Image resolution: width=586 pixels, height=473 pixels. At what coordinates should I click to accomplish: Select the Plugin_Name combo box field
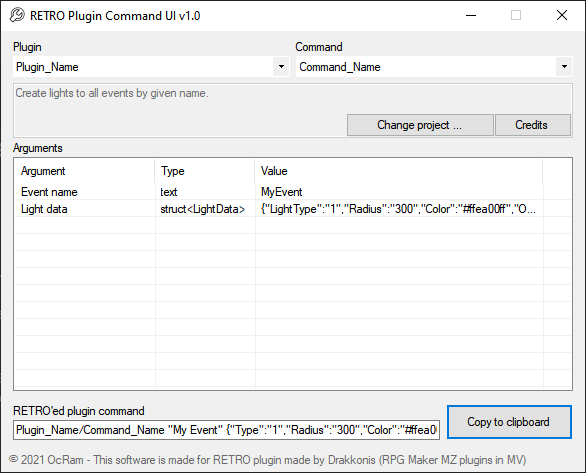(151, 67)
